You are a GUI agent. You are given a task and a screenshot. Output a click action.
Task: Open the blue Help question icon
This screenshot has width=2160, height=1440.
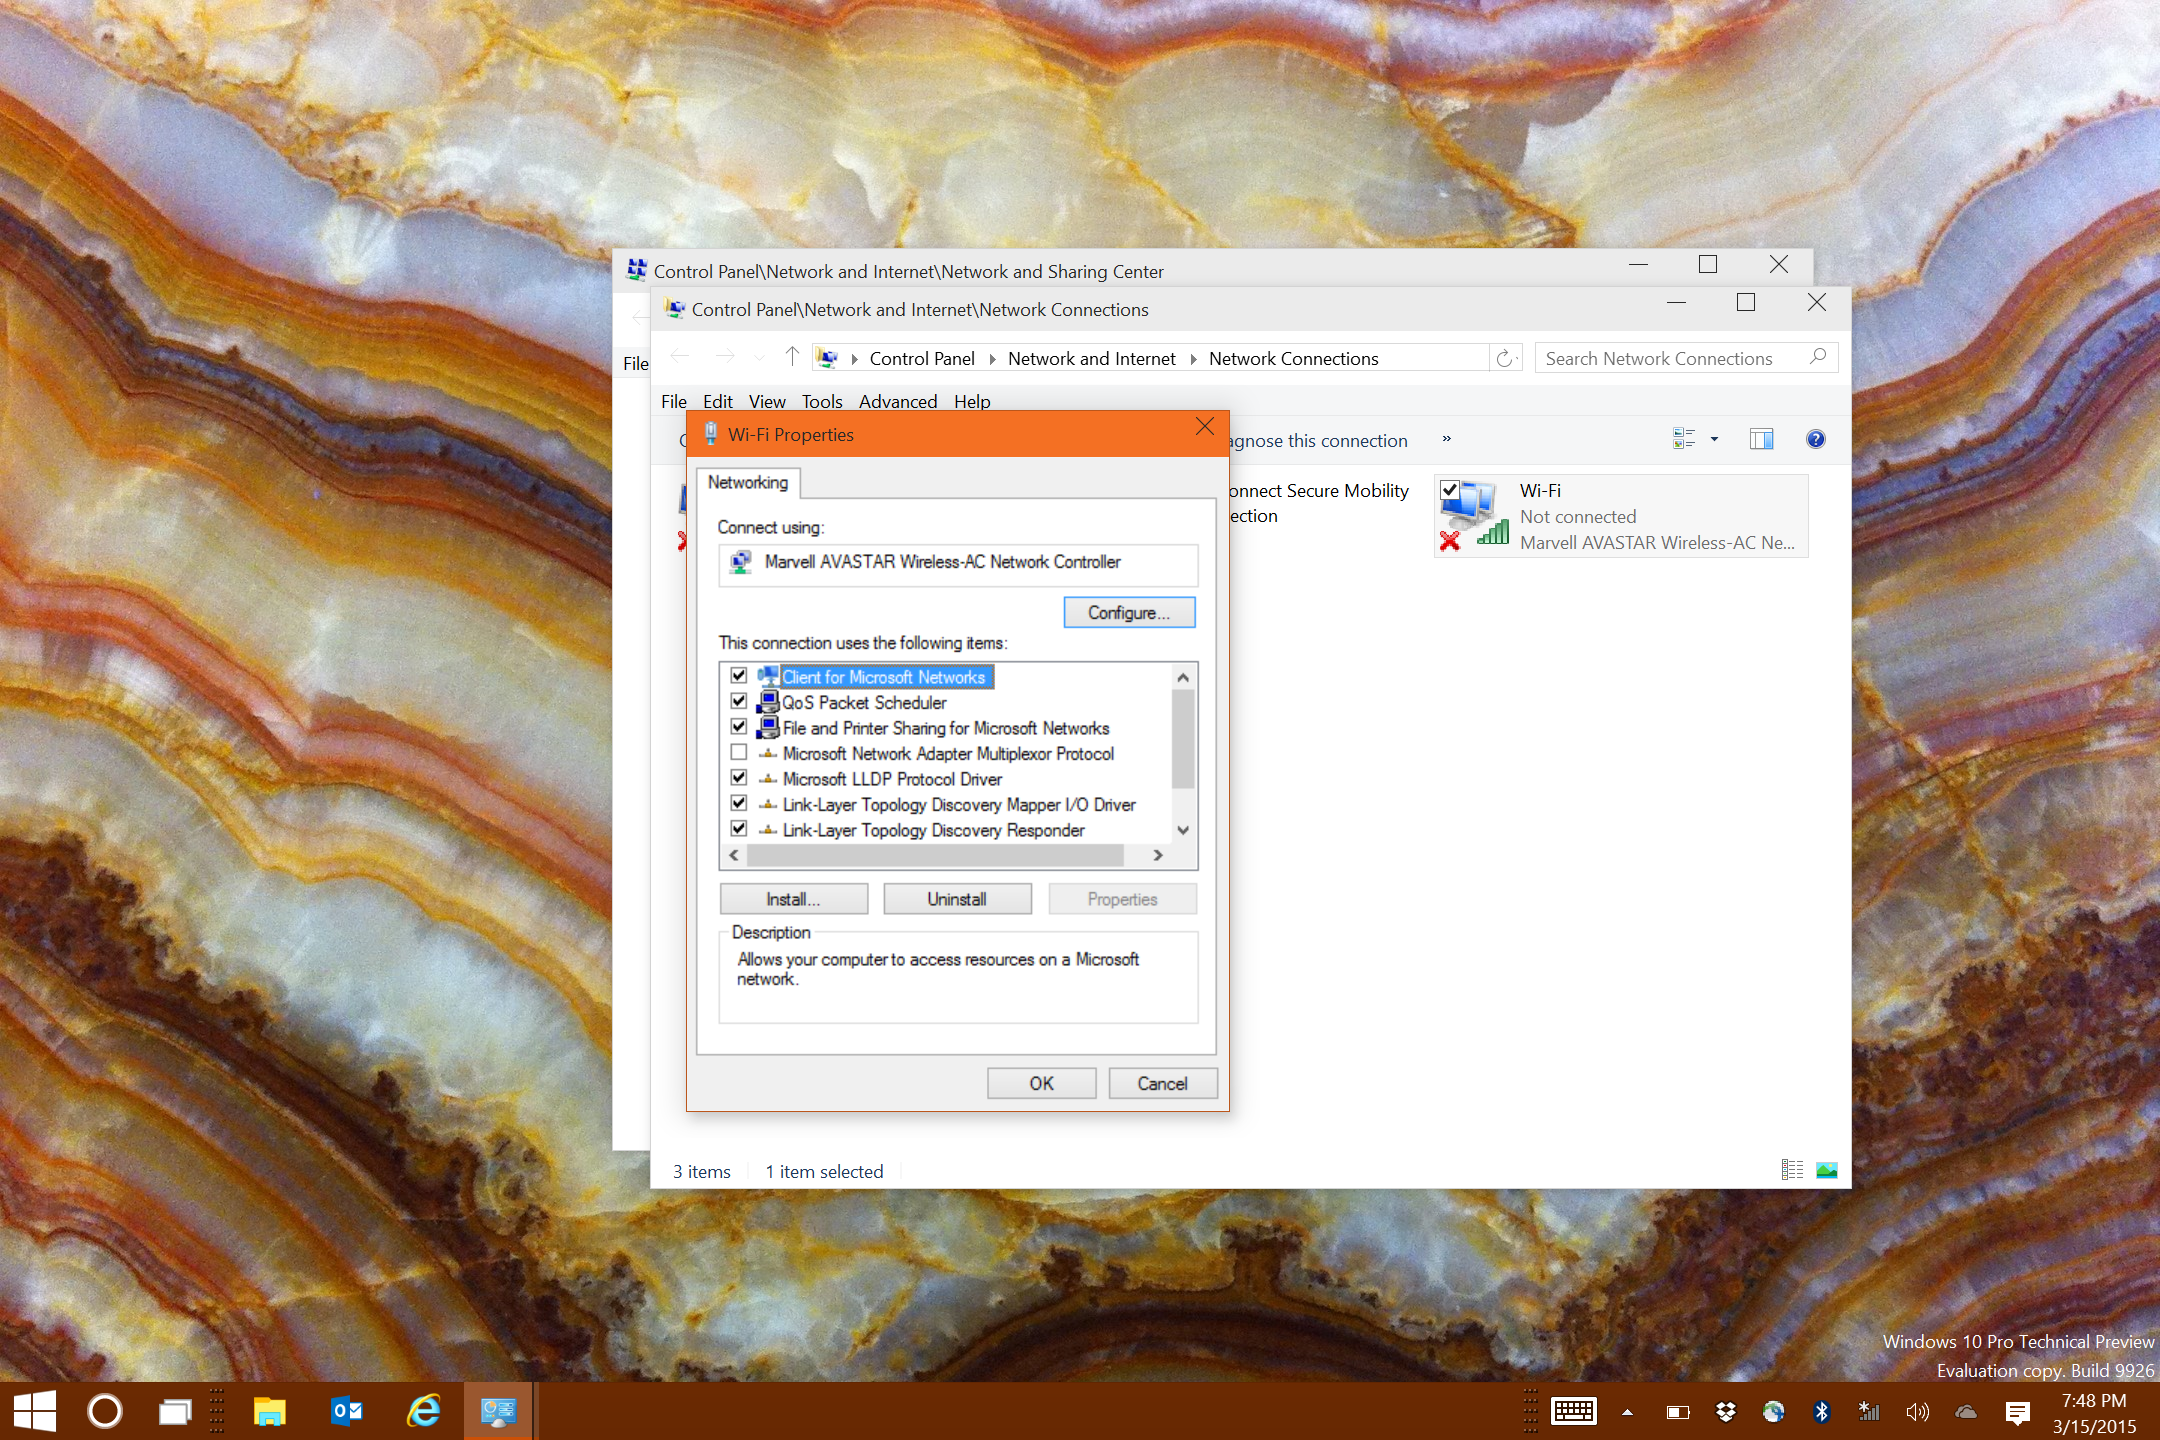pos(1816,439)
